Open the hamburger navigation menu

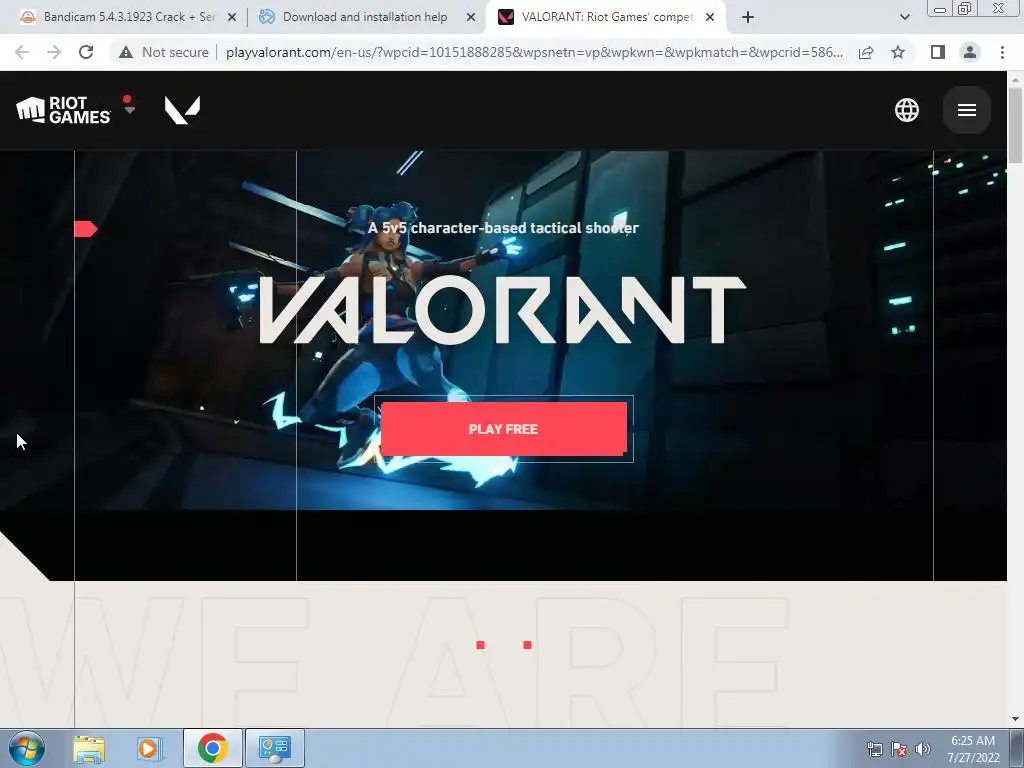point(967,110)
